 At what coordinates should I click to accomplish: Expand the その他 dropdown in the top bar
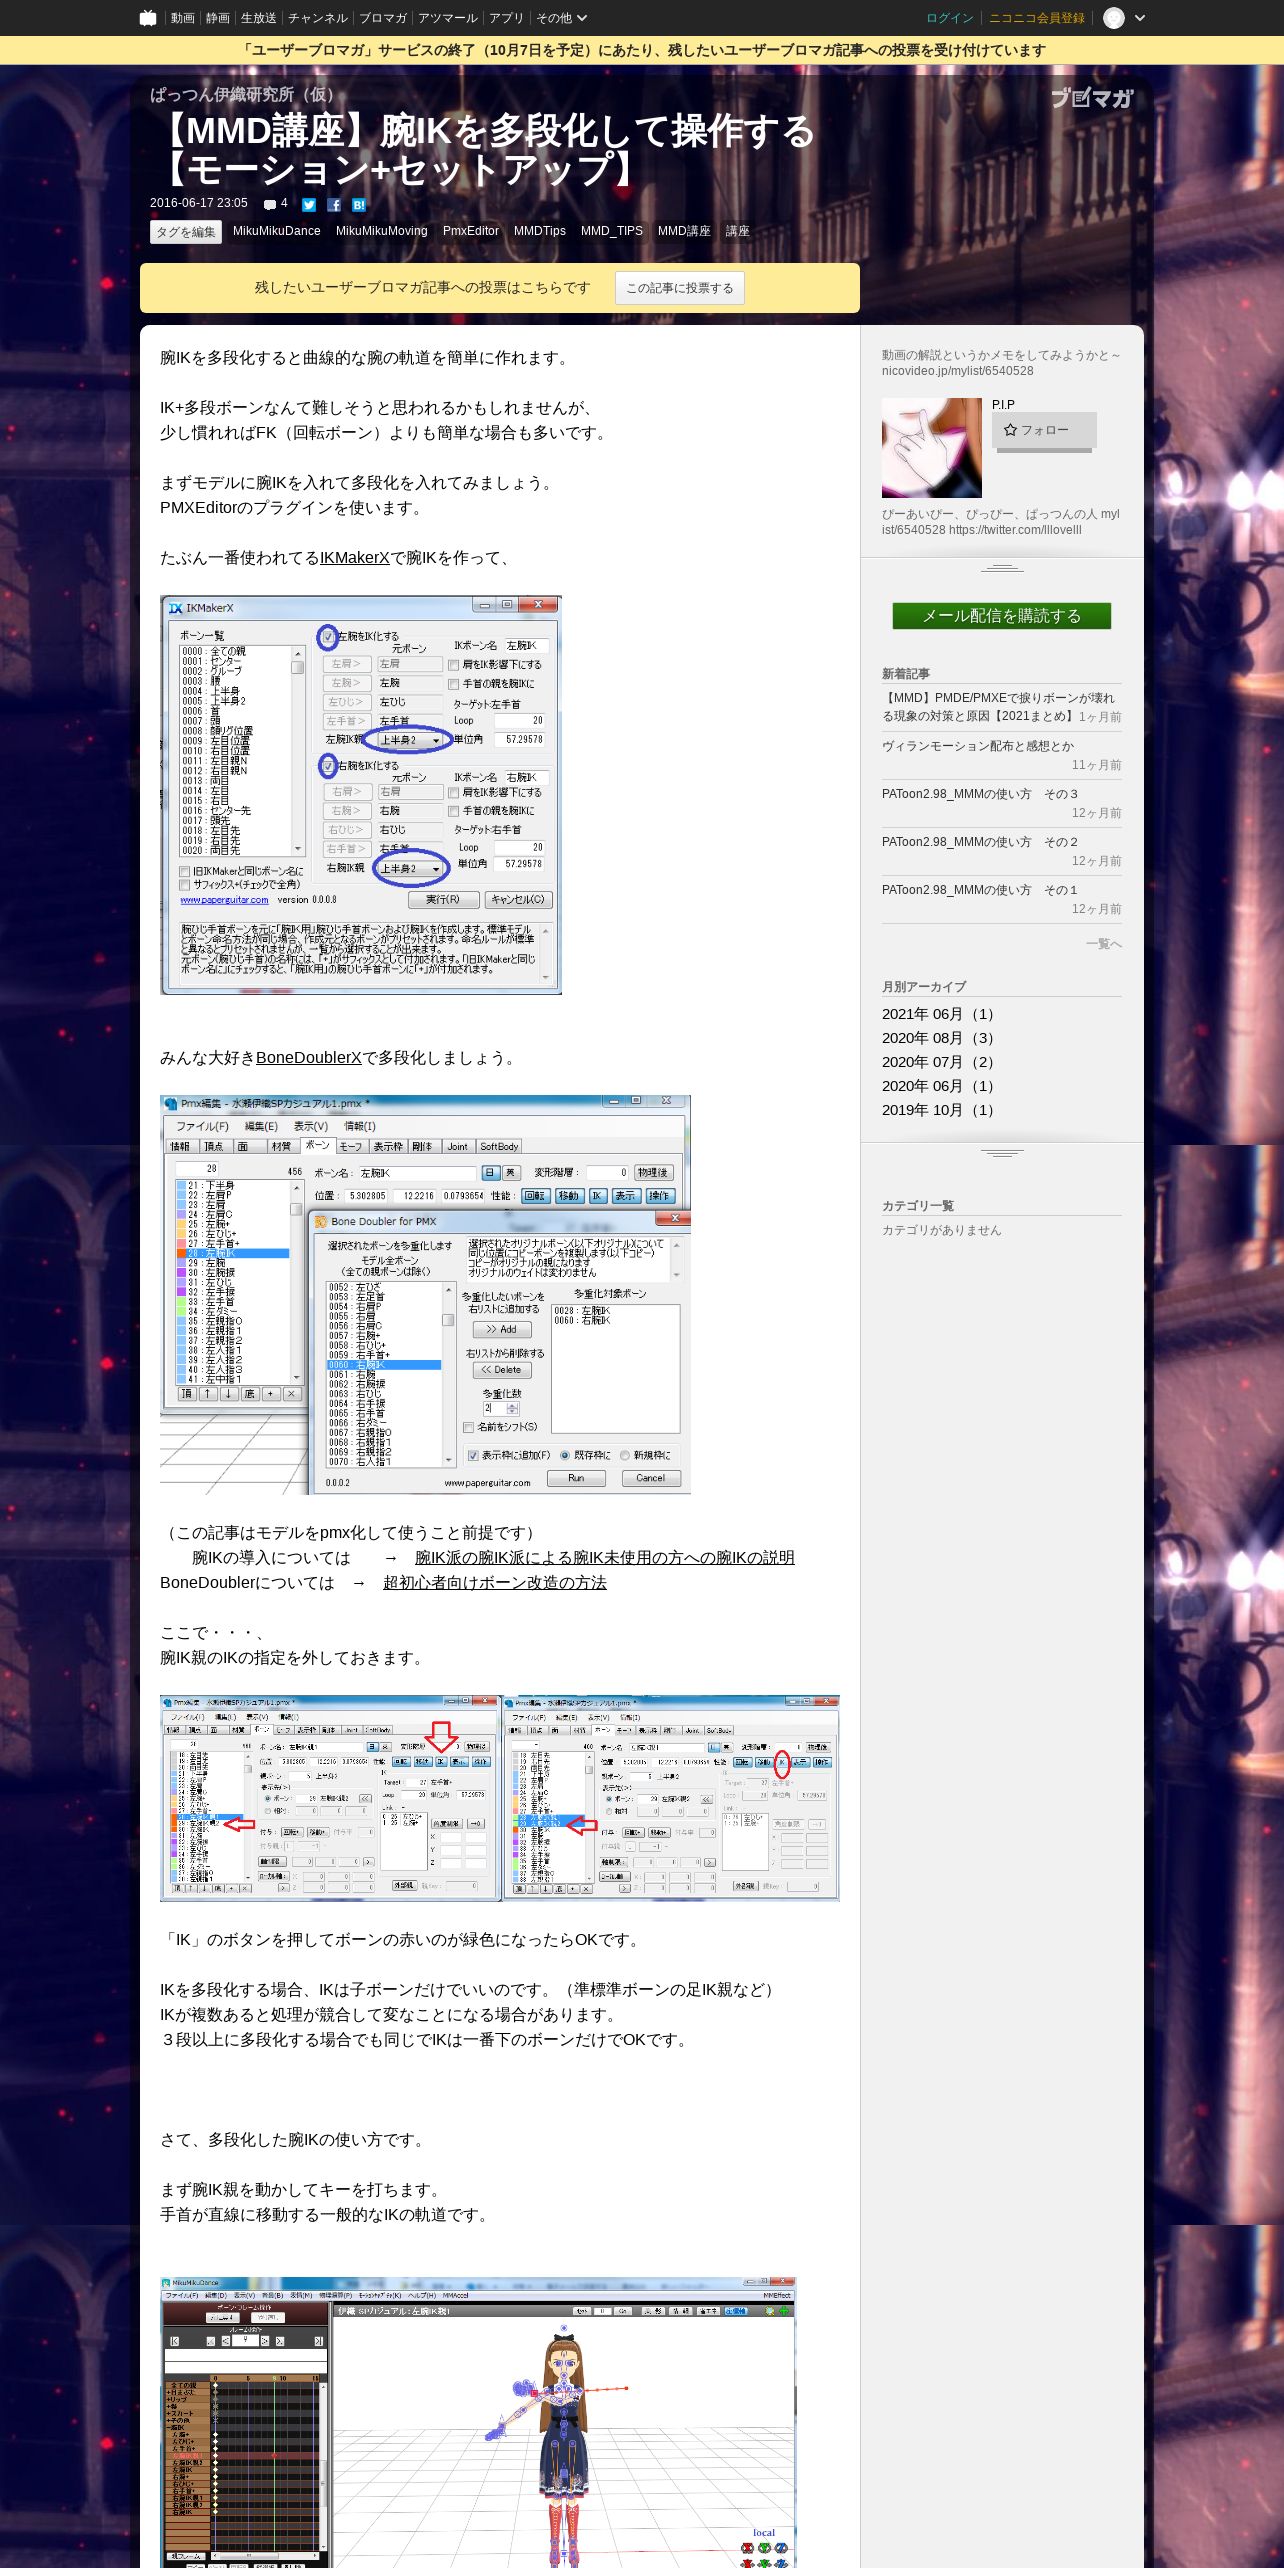[x=561, y=18]
